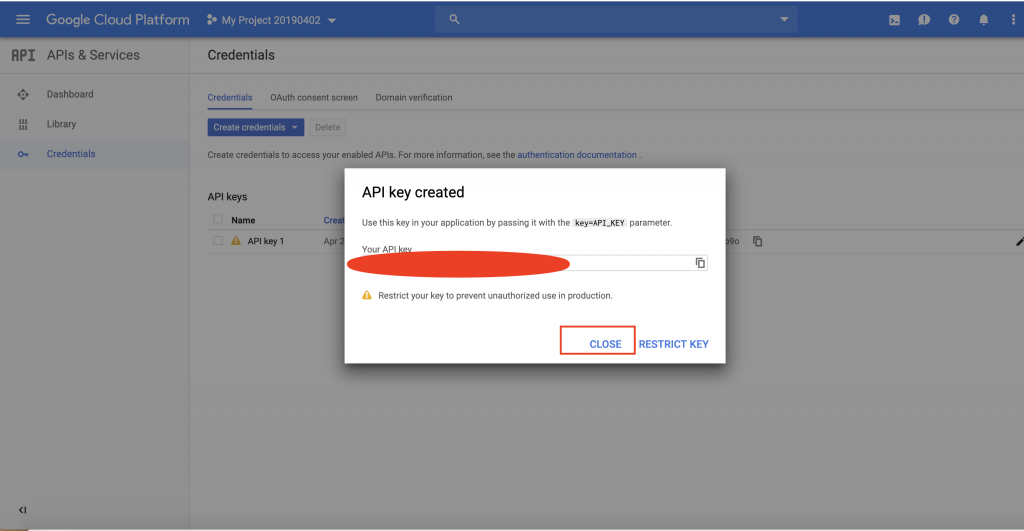Click the project selector hexagon icon
1024x531 pixels.
pyautogui.click(x=212, y=20)
